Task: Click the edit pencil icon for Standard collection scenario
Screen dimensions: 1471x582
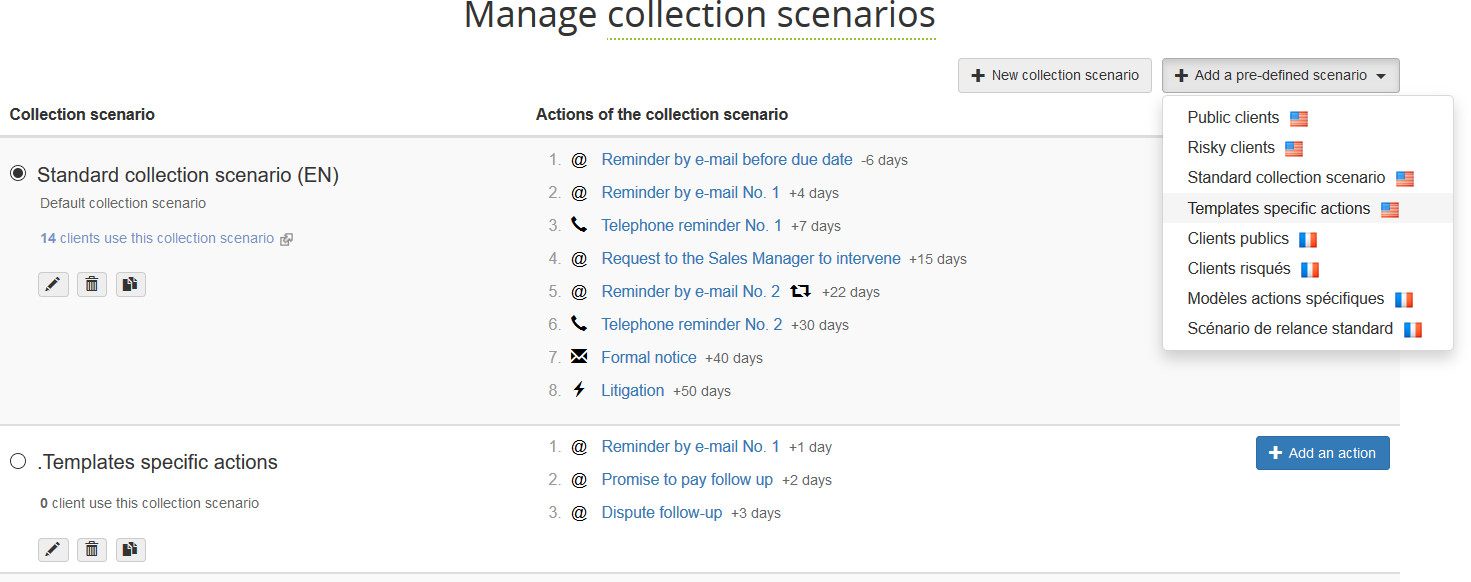Action: pyautogui.click(x=53, y=285)
